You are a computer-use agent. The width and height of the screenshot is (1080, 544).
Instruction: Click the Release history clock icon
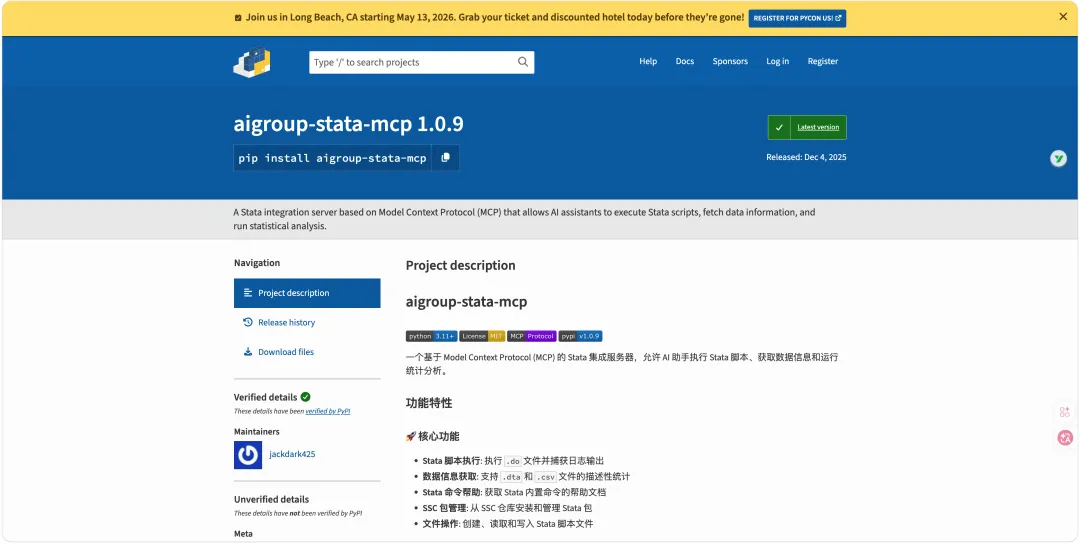248,322
